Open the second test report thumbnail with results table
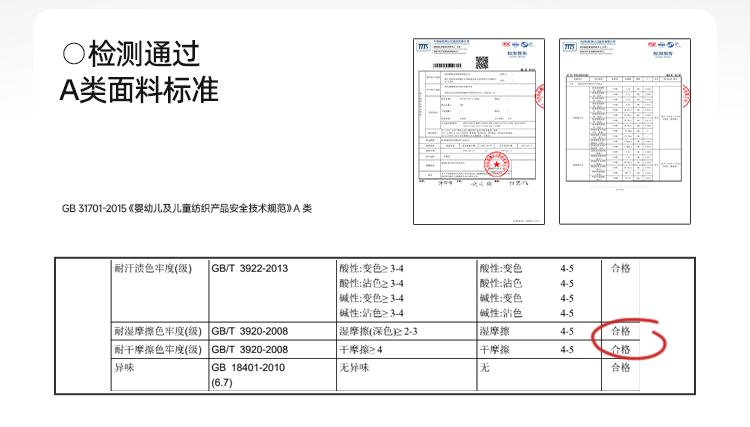 point(625,131)
